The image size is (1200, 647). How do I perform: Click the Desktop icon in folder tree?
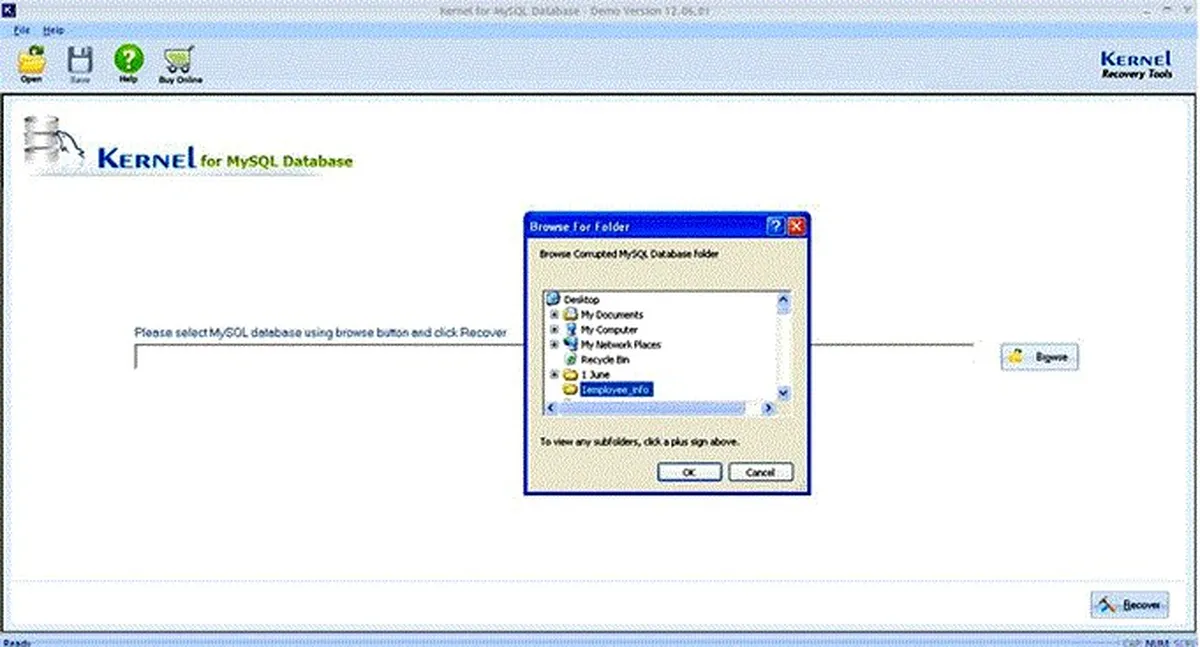tap(553, 299)
